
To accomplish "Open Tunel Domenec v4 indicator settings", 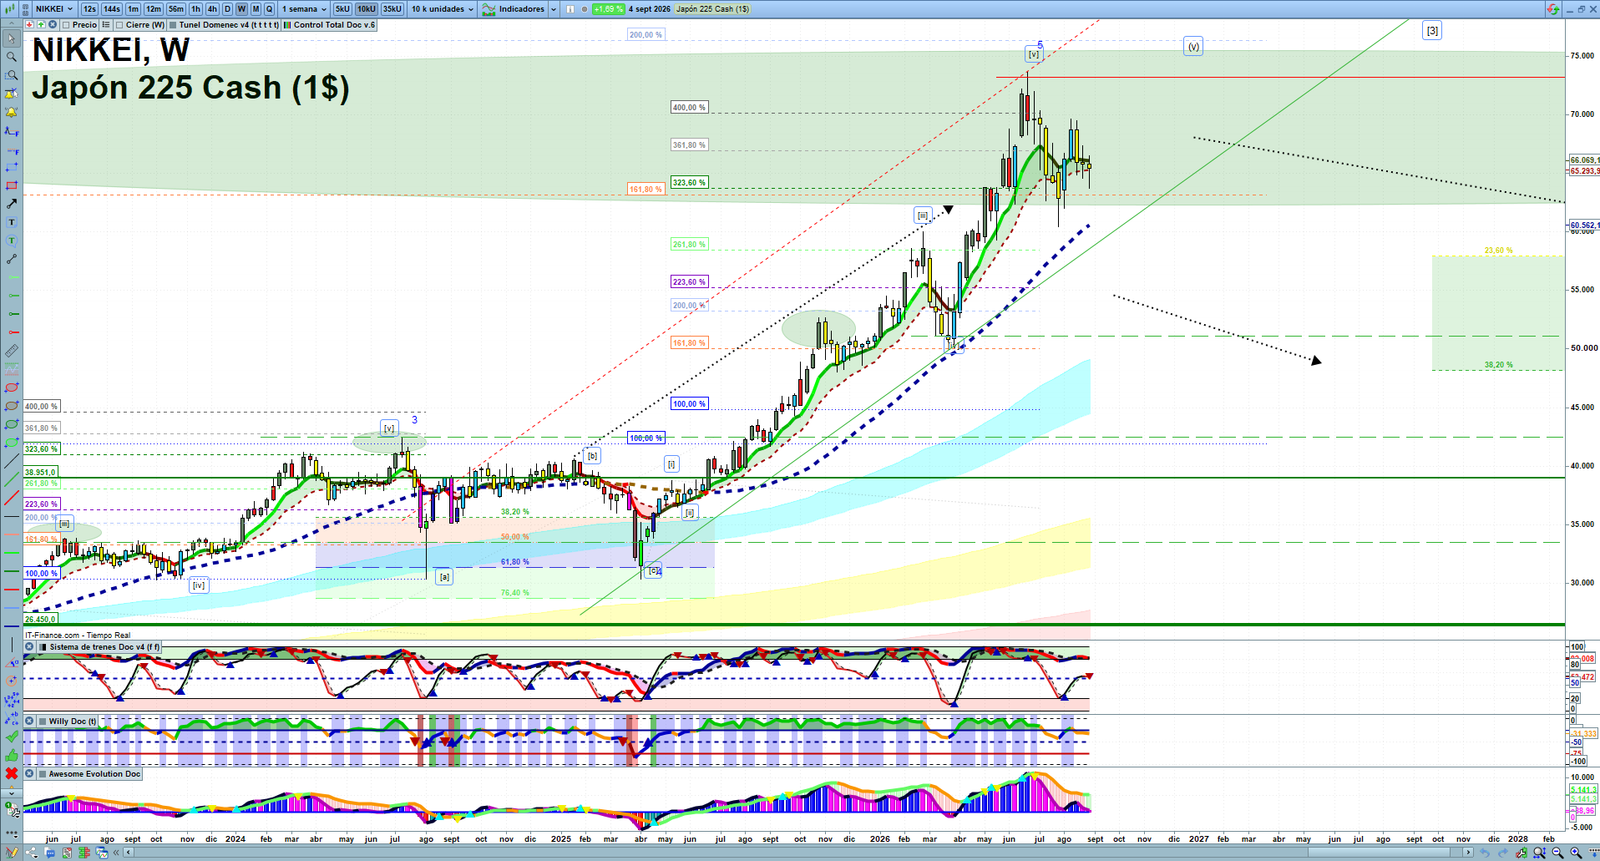I will (224, 25).
